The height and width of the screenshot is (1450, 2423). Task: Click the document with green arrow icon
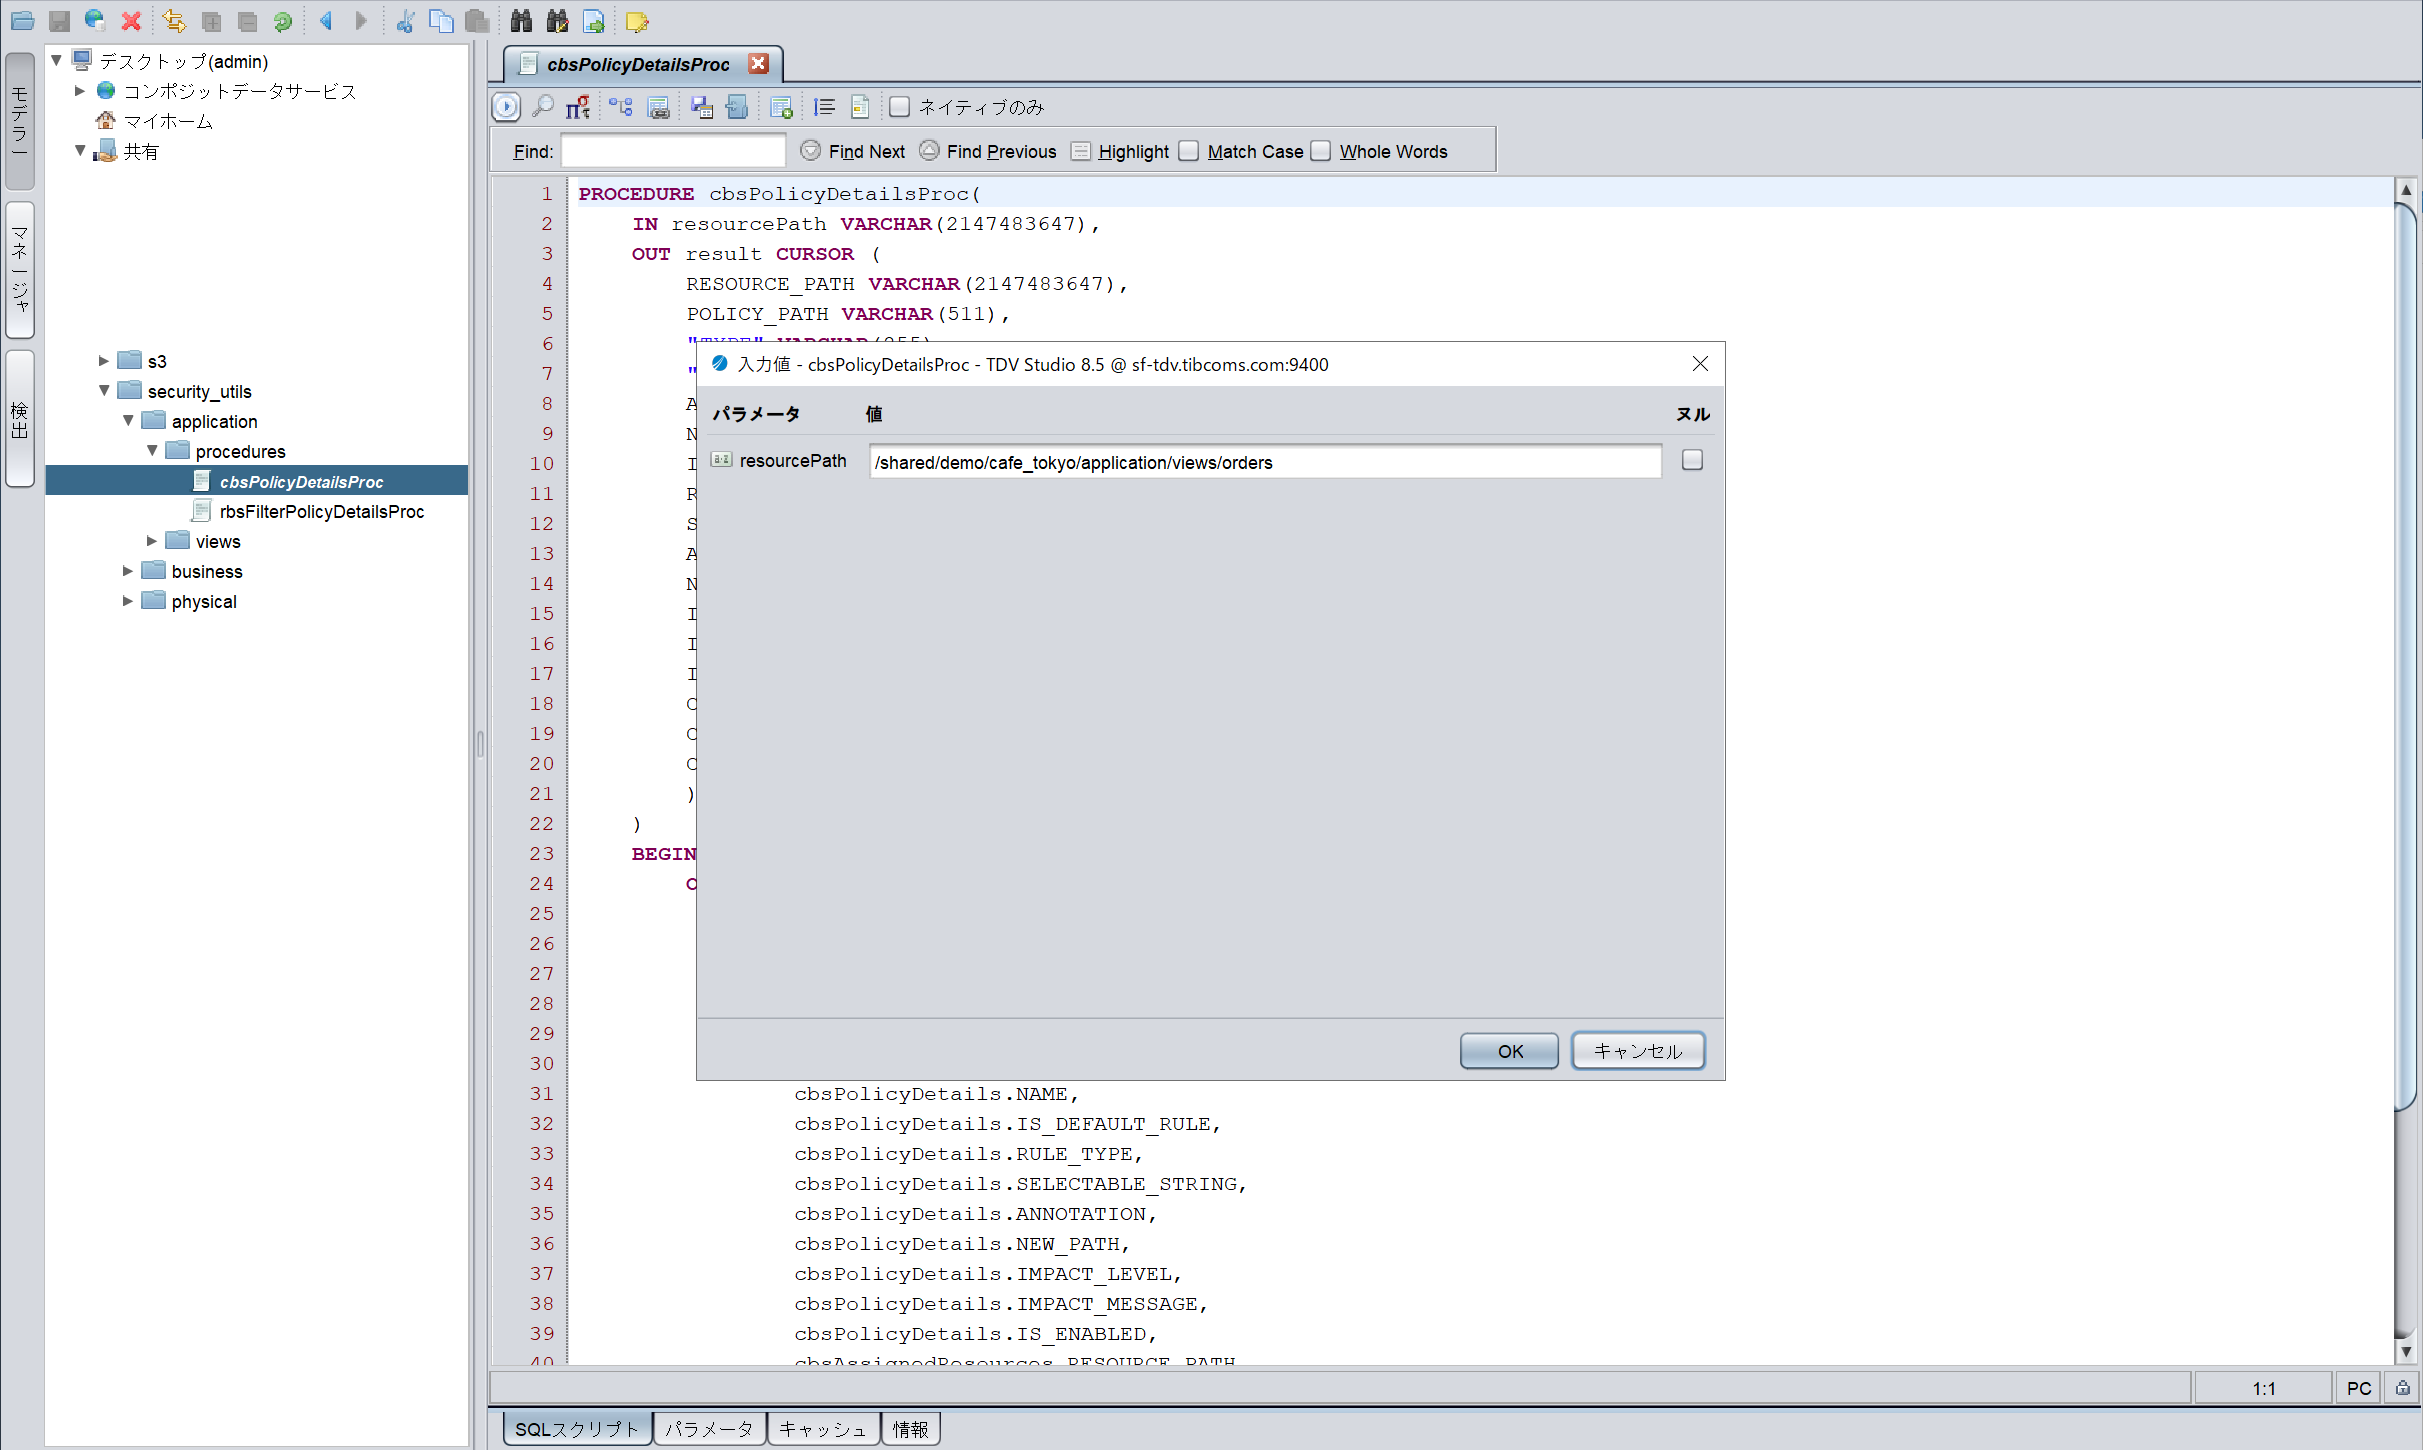point(594,20)
